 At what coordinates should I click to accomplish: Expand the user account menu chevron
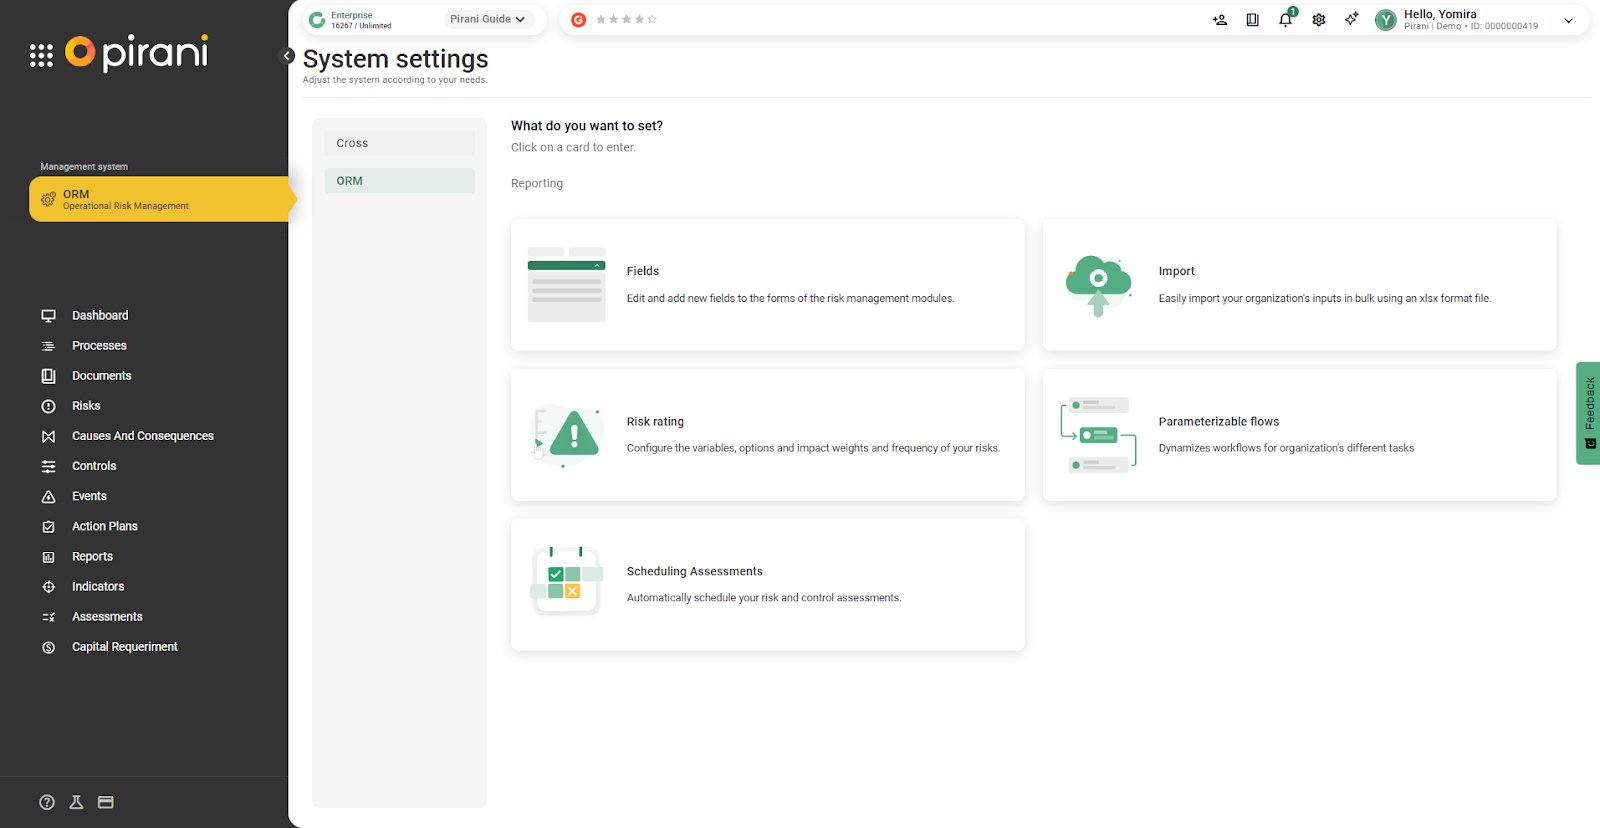pyautogui.click(x=1568, y=20)
